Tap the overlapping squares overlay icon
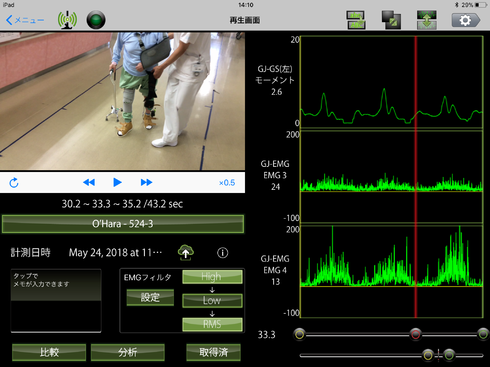This screenshot has height=367, width=490. pos(391,20)
